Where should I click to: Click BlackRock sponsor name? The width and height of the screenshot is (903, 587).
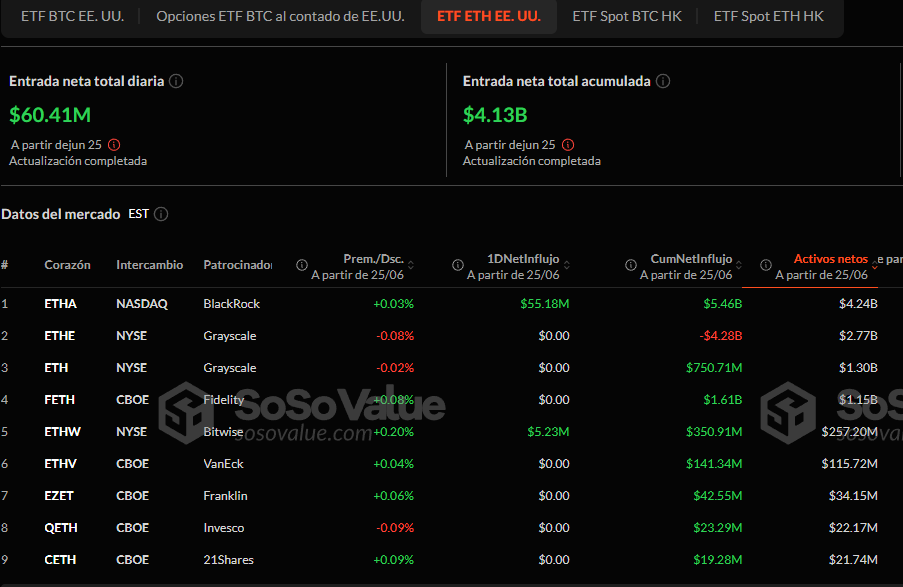[x=232, y=304]
